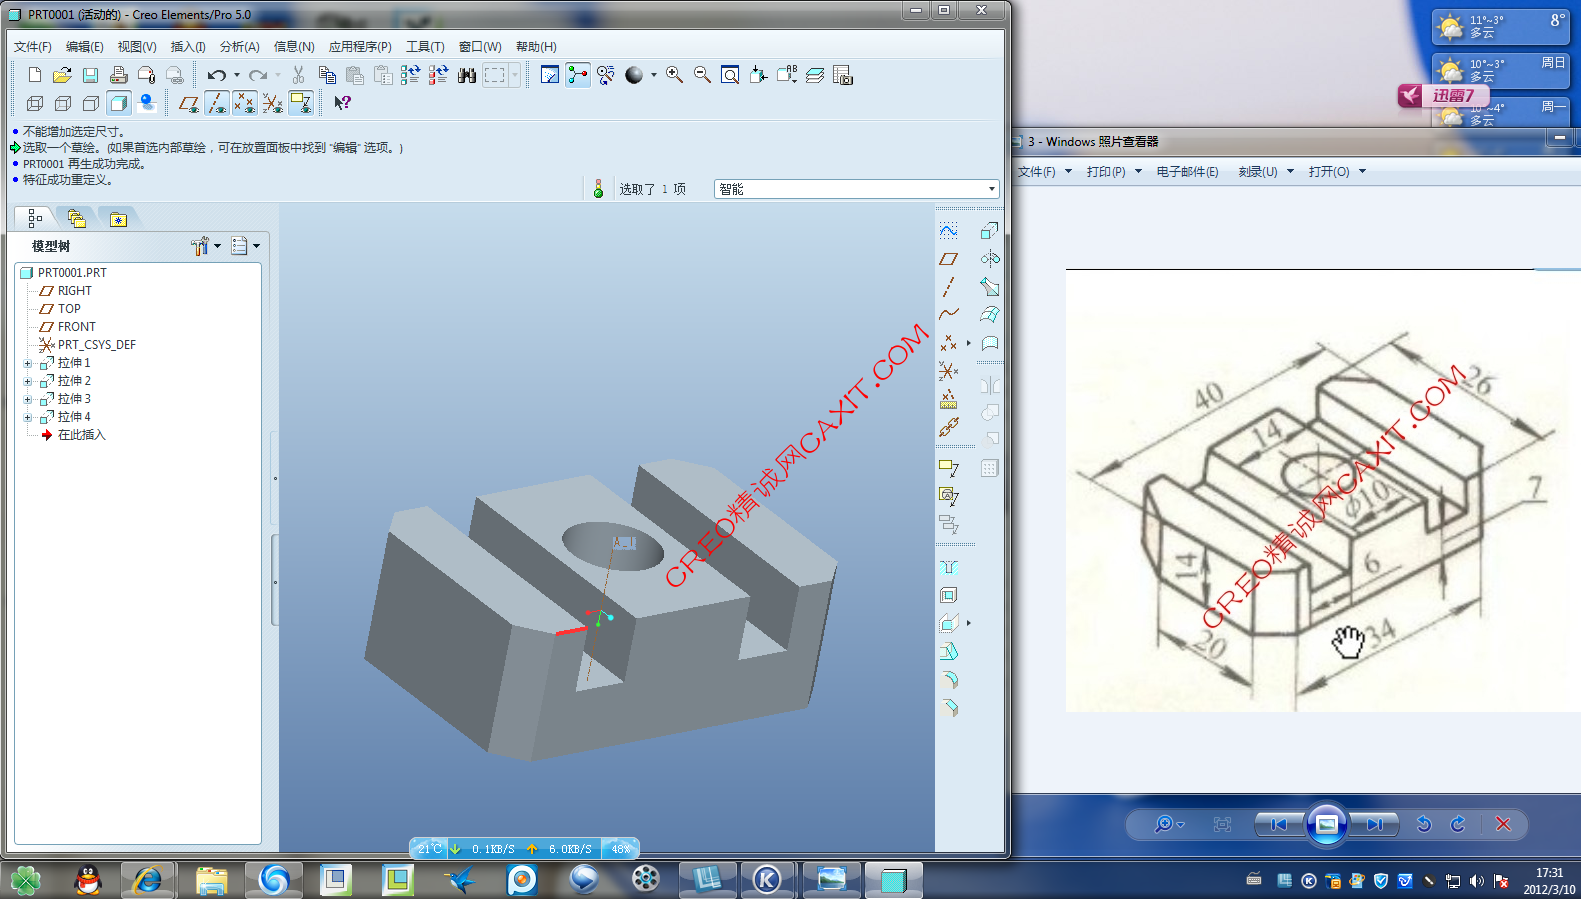
Task: Open the 智能 selection filter dropdown
Action: tap(991, 189)
